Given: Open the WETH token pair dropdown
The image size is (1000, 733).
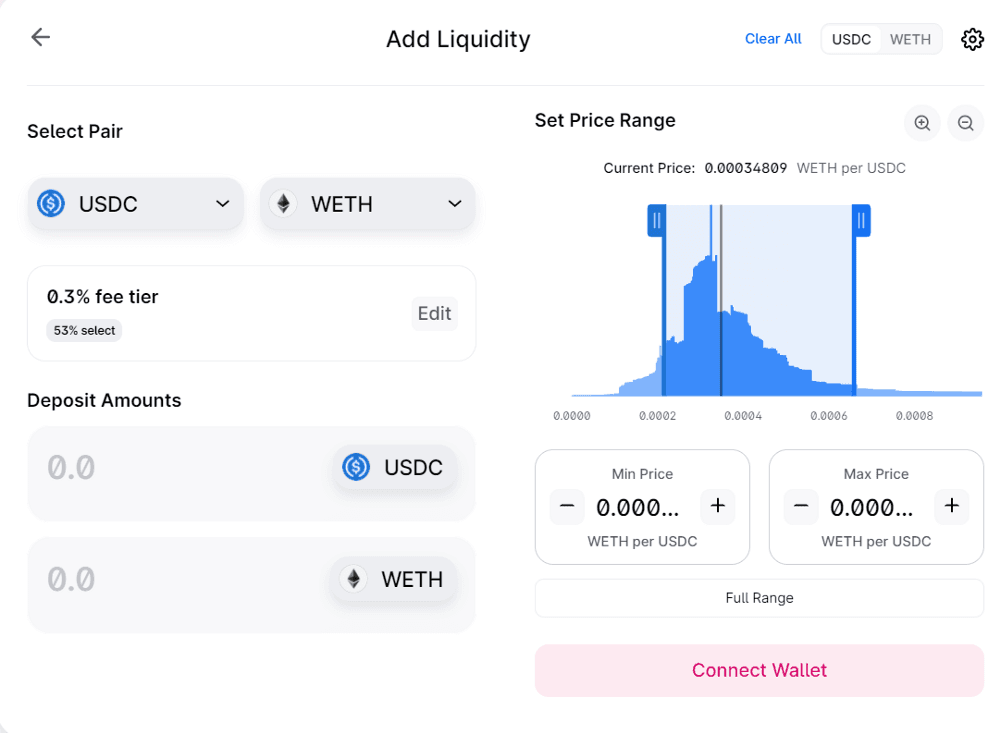Looking at the screenshot, I should (367, 204).
